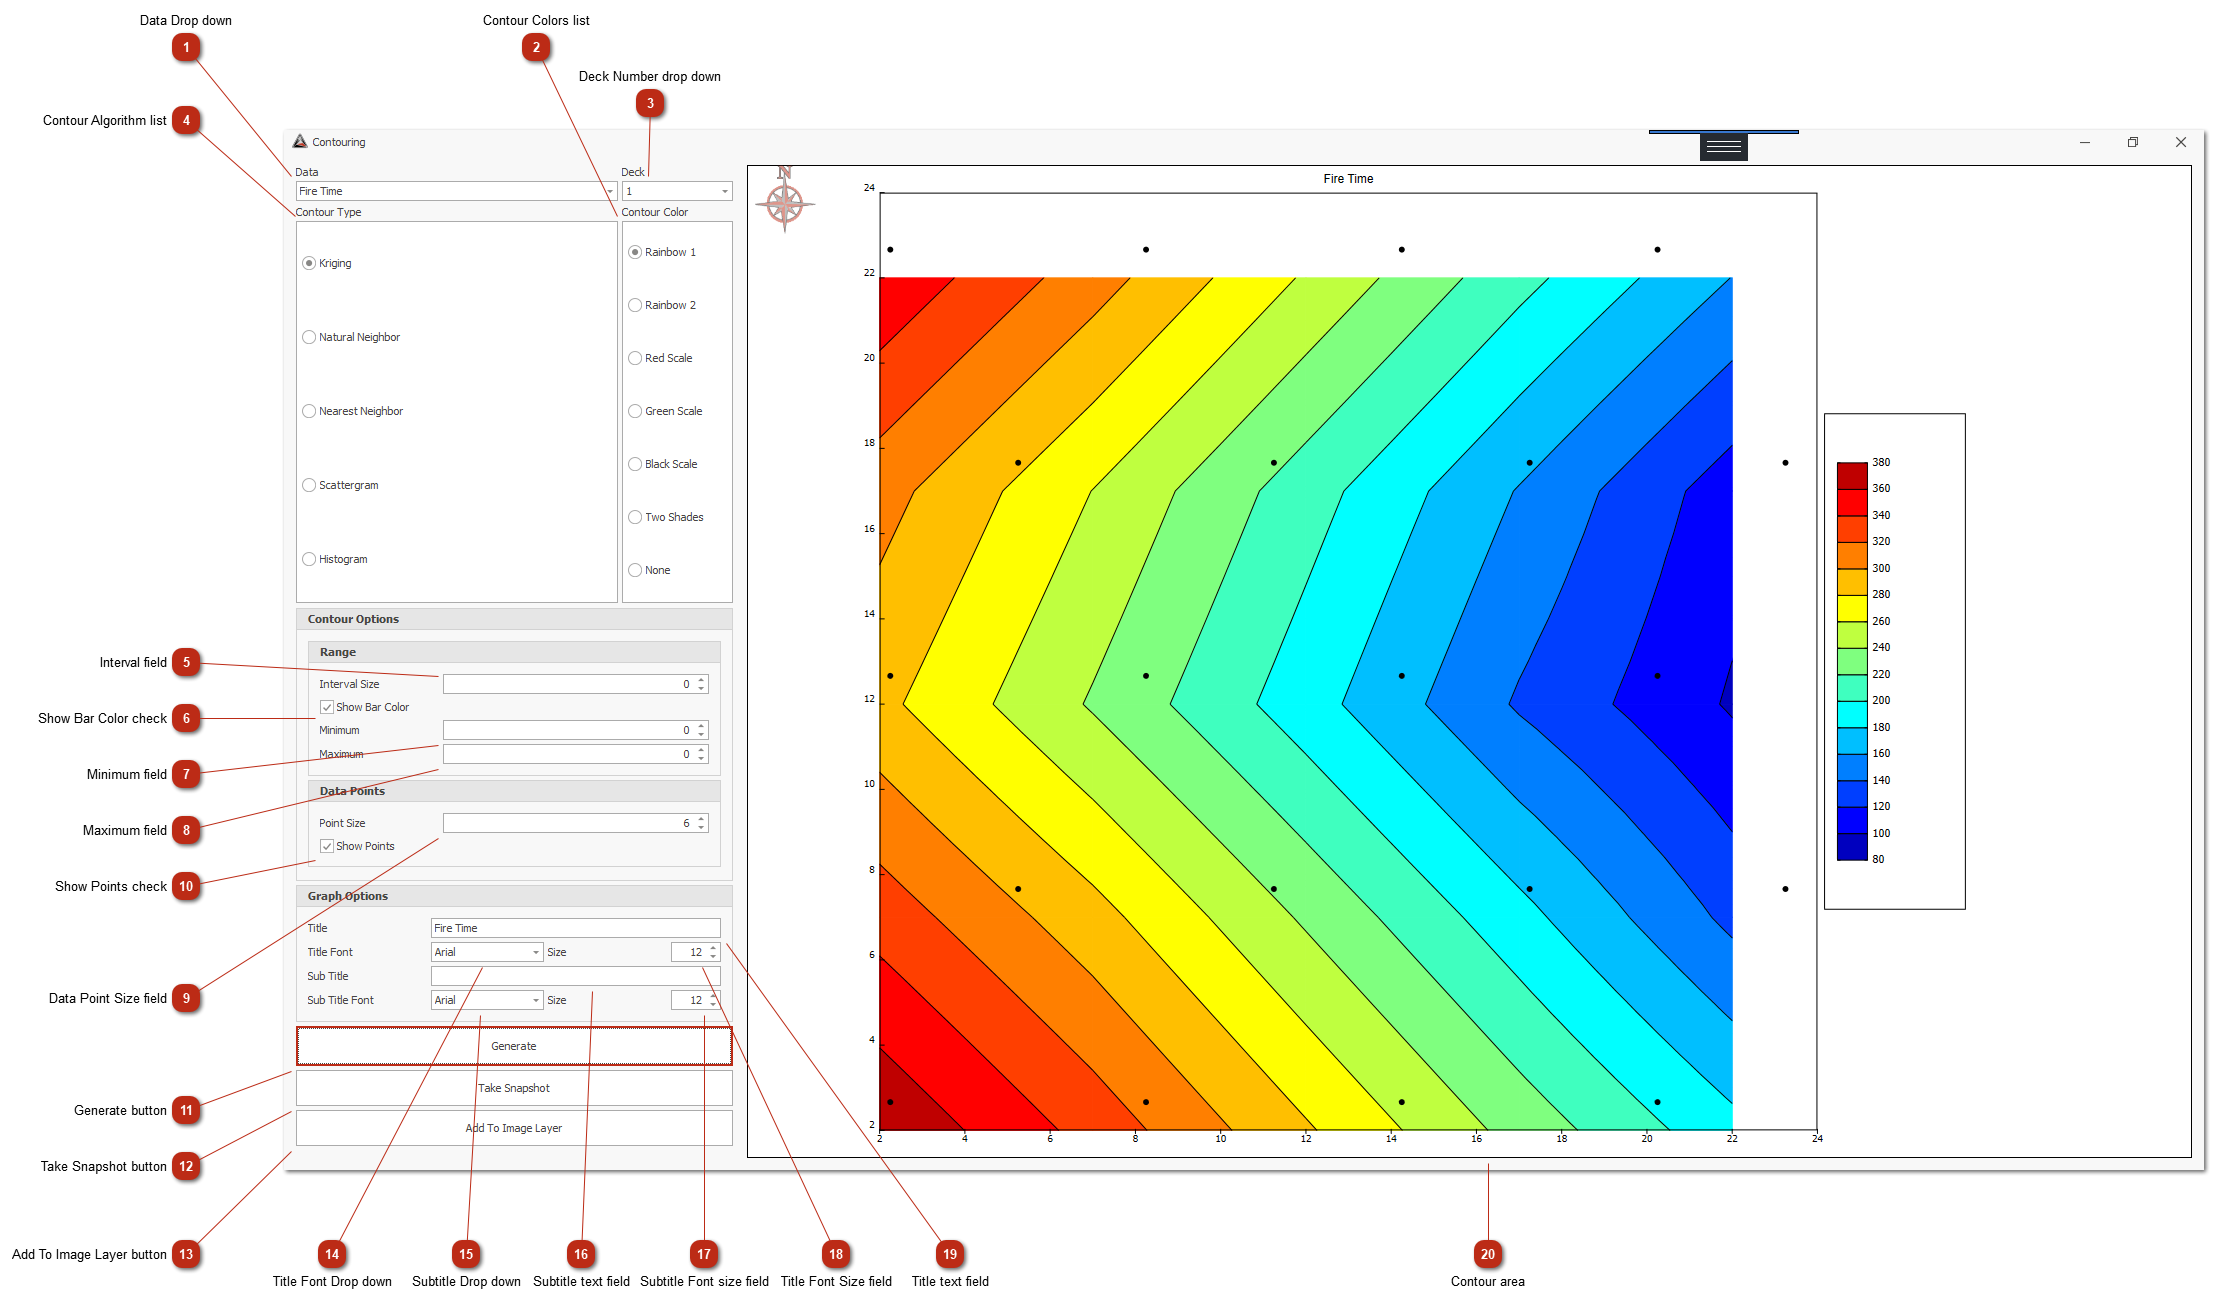
Task: Click the Add To Image Layer button
Action: tap(514, 1129)
